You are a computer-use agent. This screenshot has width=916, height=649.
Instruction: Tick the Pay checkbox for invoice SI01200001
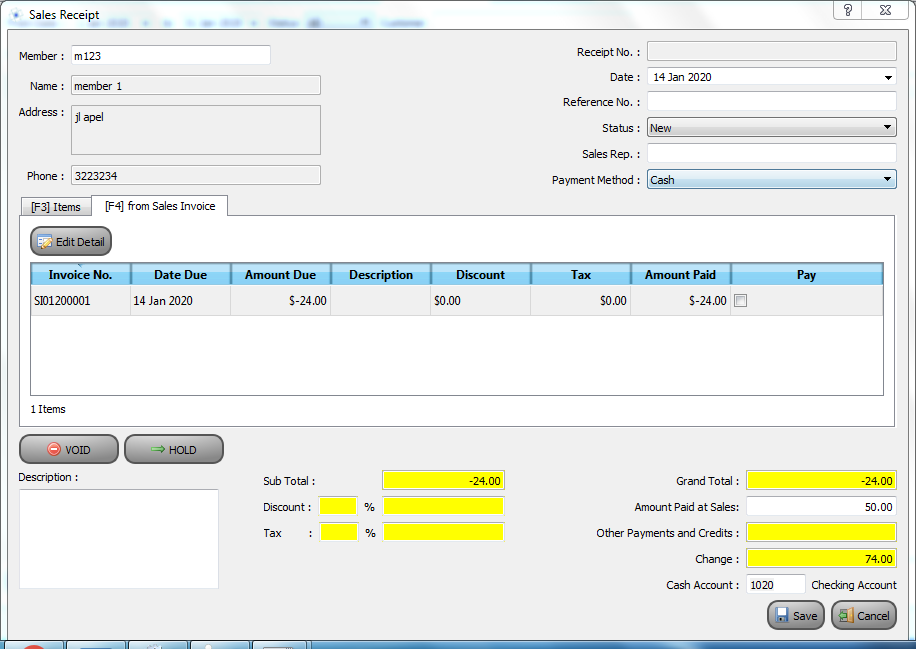click(740, 300)
